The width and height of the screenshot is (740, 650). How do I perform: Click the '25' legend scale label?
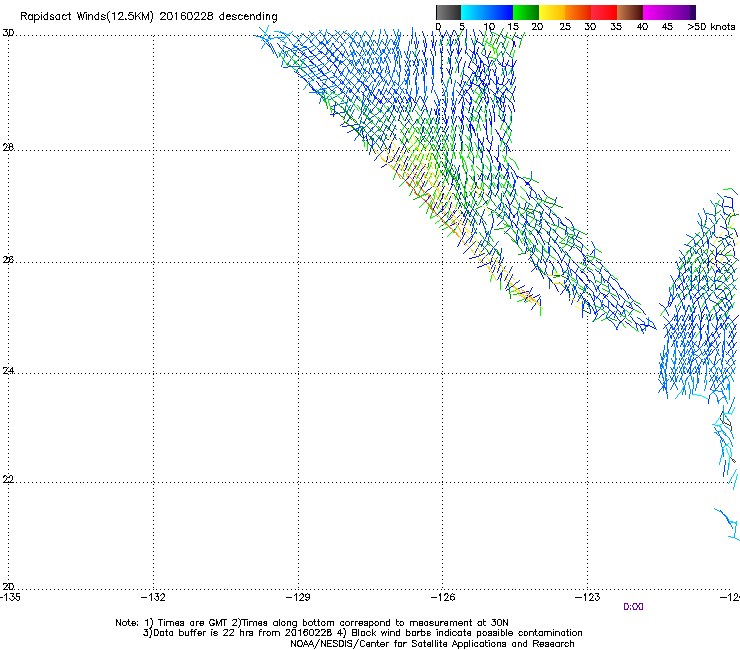(564, 26)
